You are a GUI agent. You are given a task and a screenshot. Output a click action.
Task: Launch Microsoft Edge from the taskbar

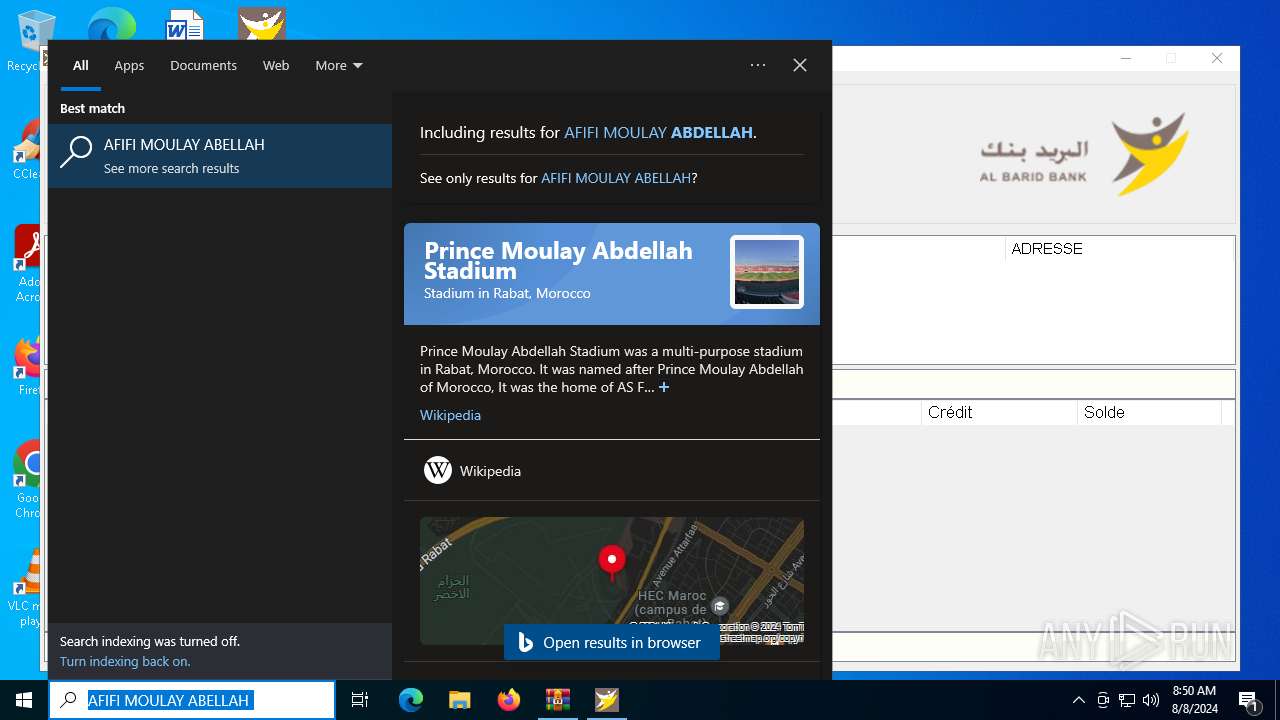pos(411,700)
